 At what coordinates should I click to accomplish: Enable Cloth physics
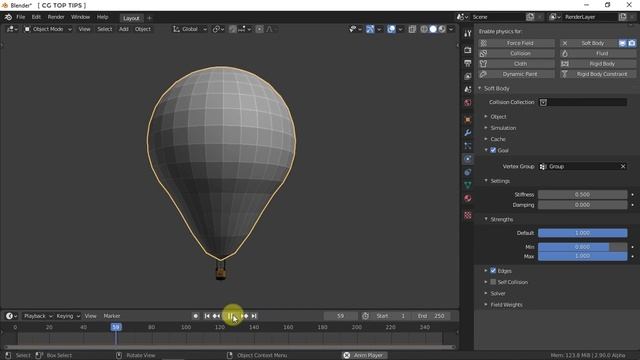tap(517, 64)
